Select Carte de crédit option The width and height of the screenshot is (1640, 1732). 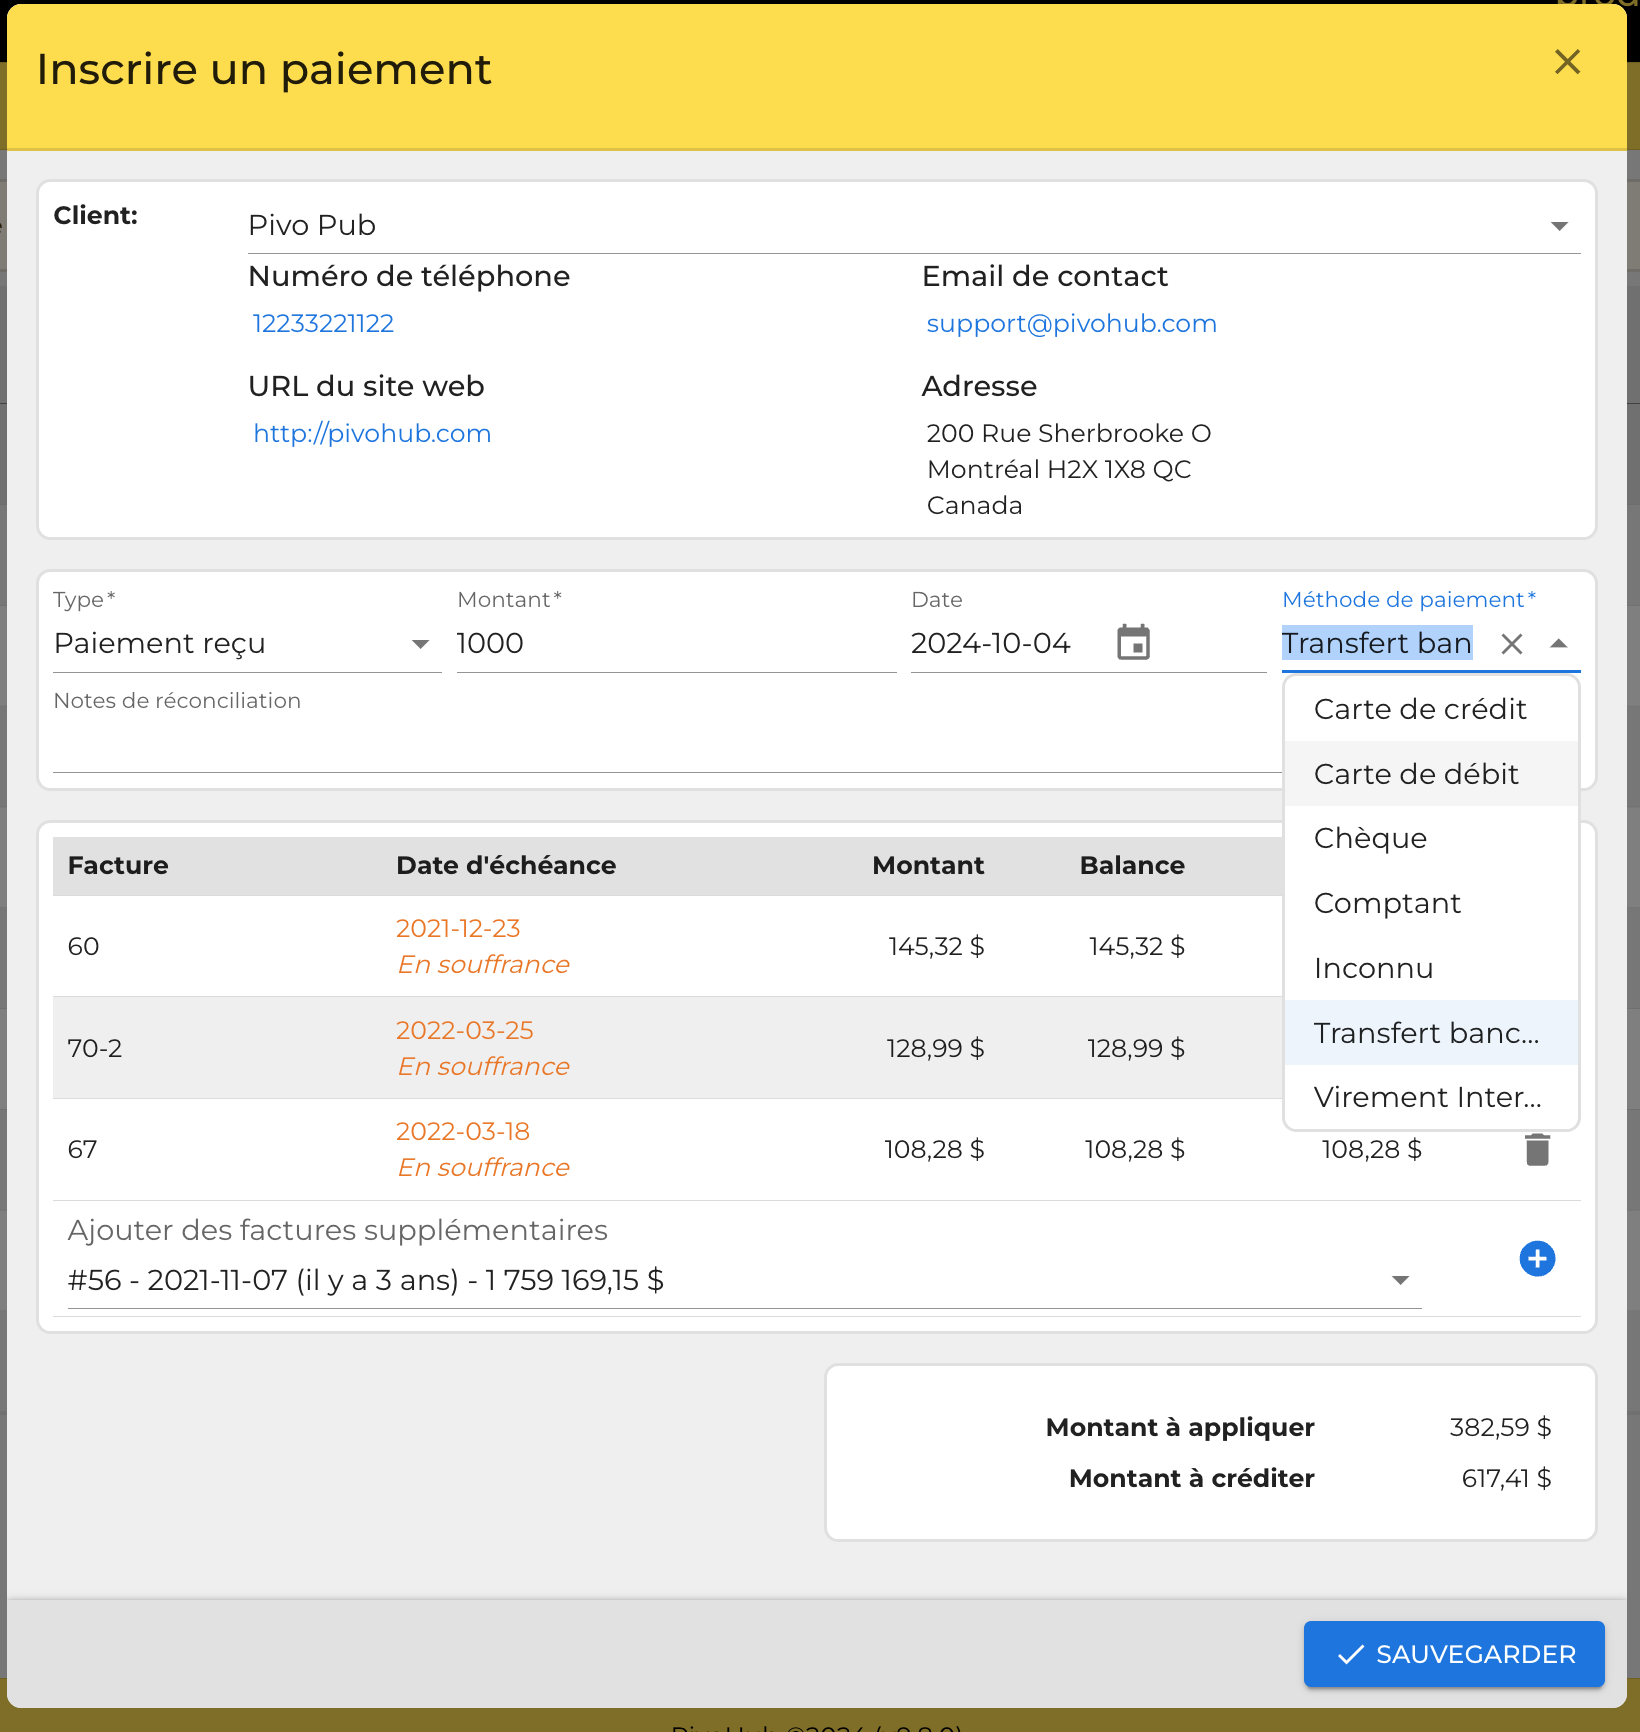[1431, 709]
